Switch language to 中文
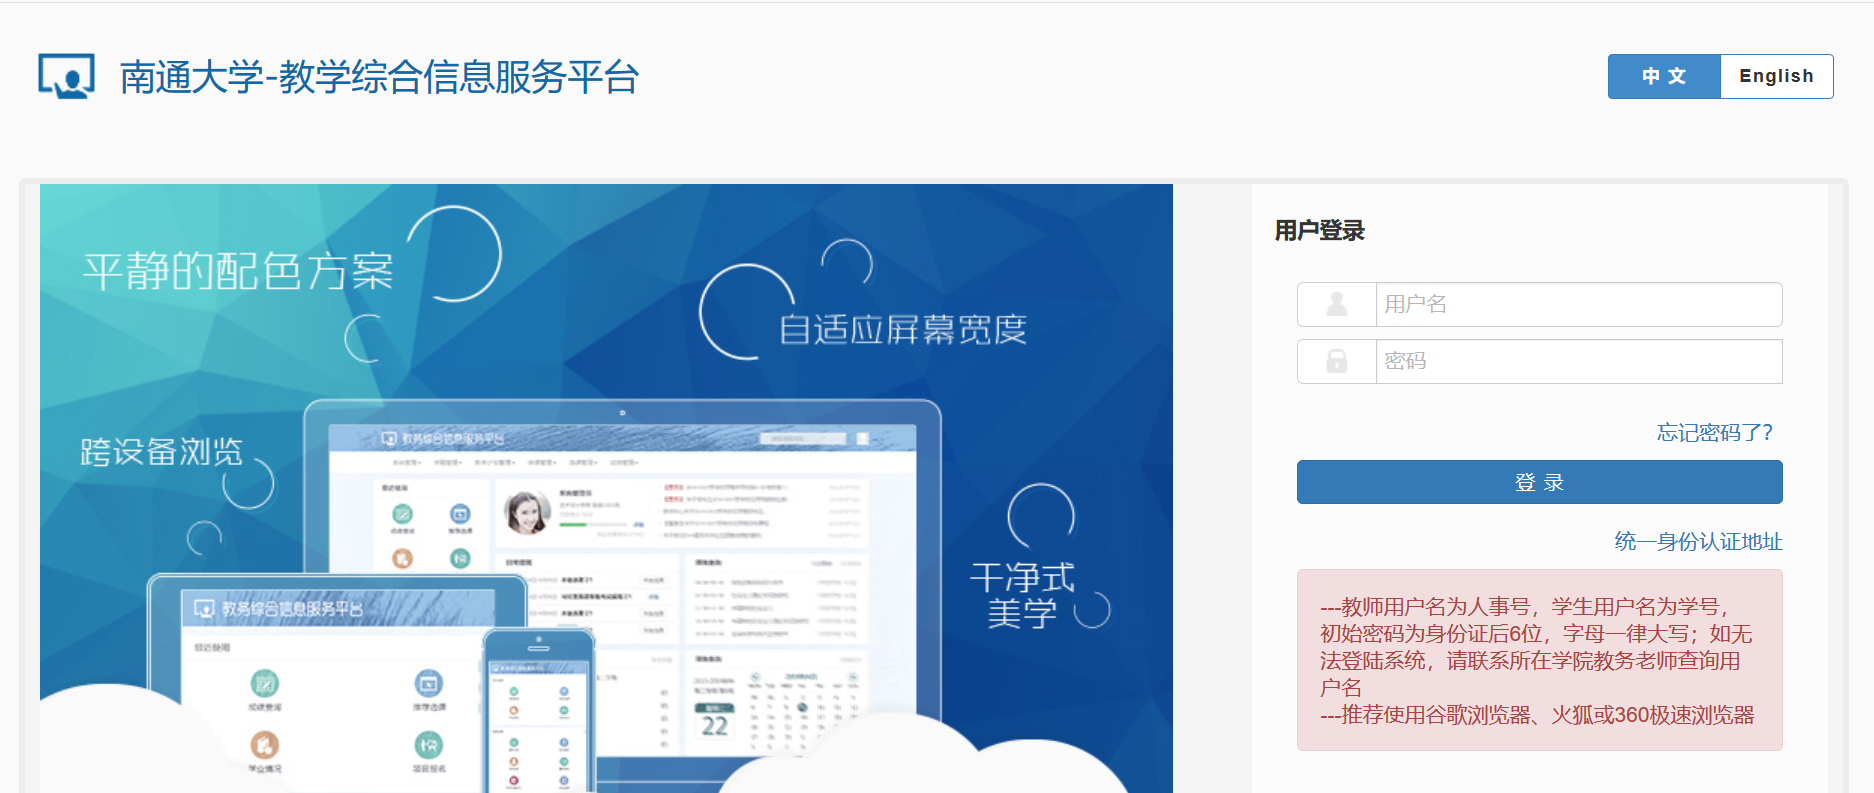This screenshot has height=793, width=1874. point(1664,76)
